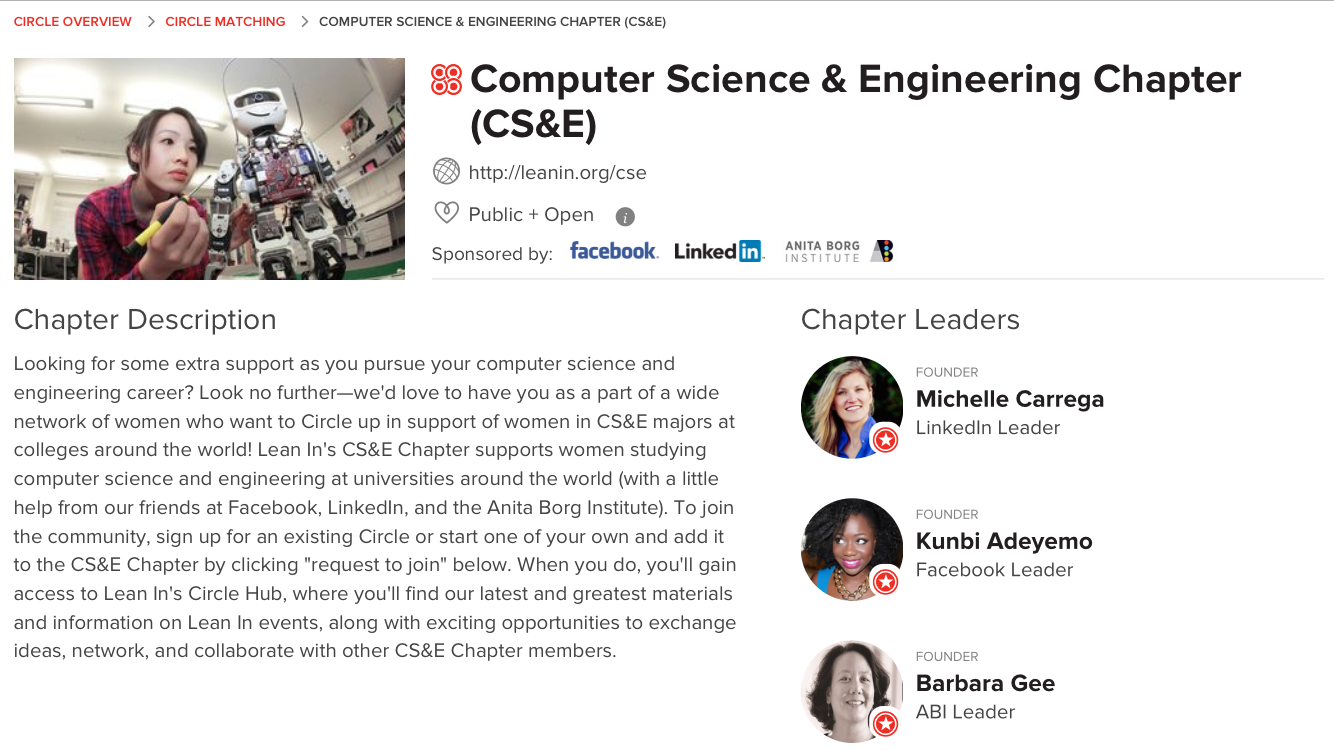The image size is (1334, 750).
Task: Click the heart Public + Open icon
Action: [x=446, y=214]
